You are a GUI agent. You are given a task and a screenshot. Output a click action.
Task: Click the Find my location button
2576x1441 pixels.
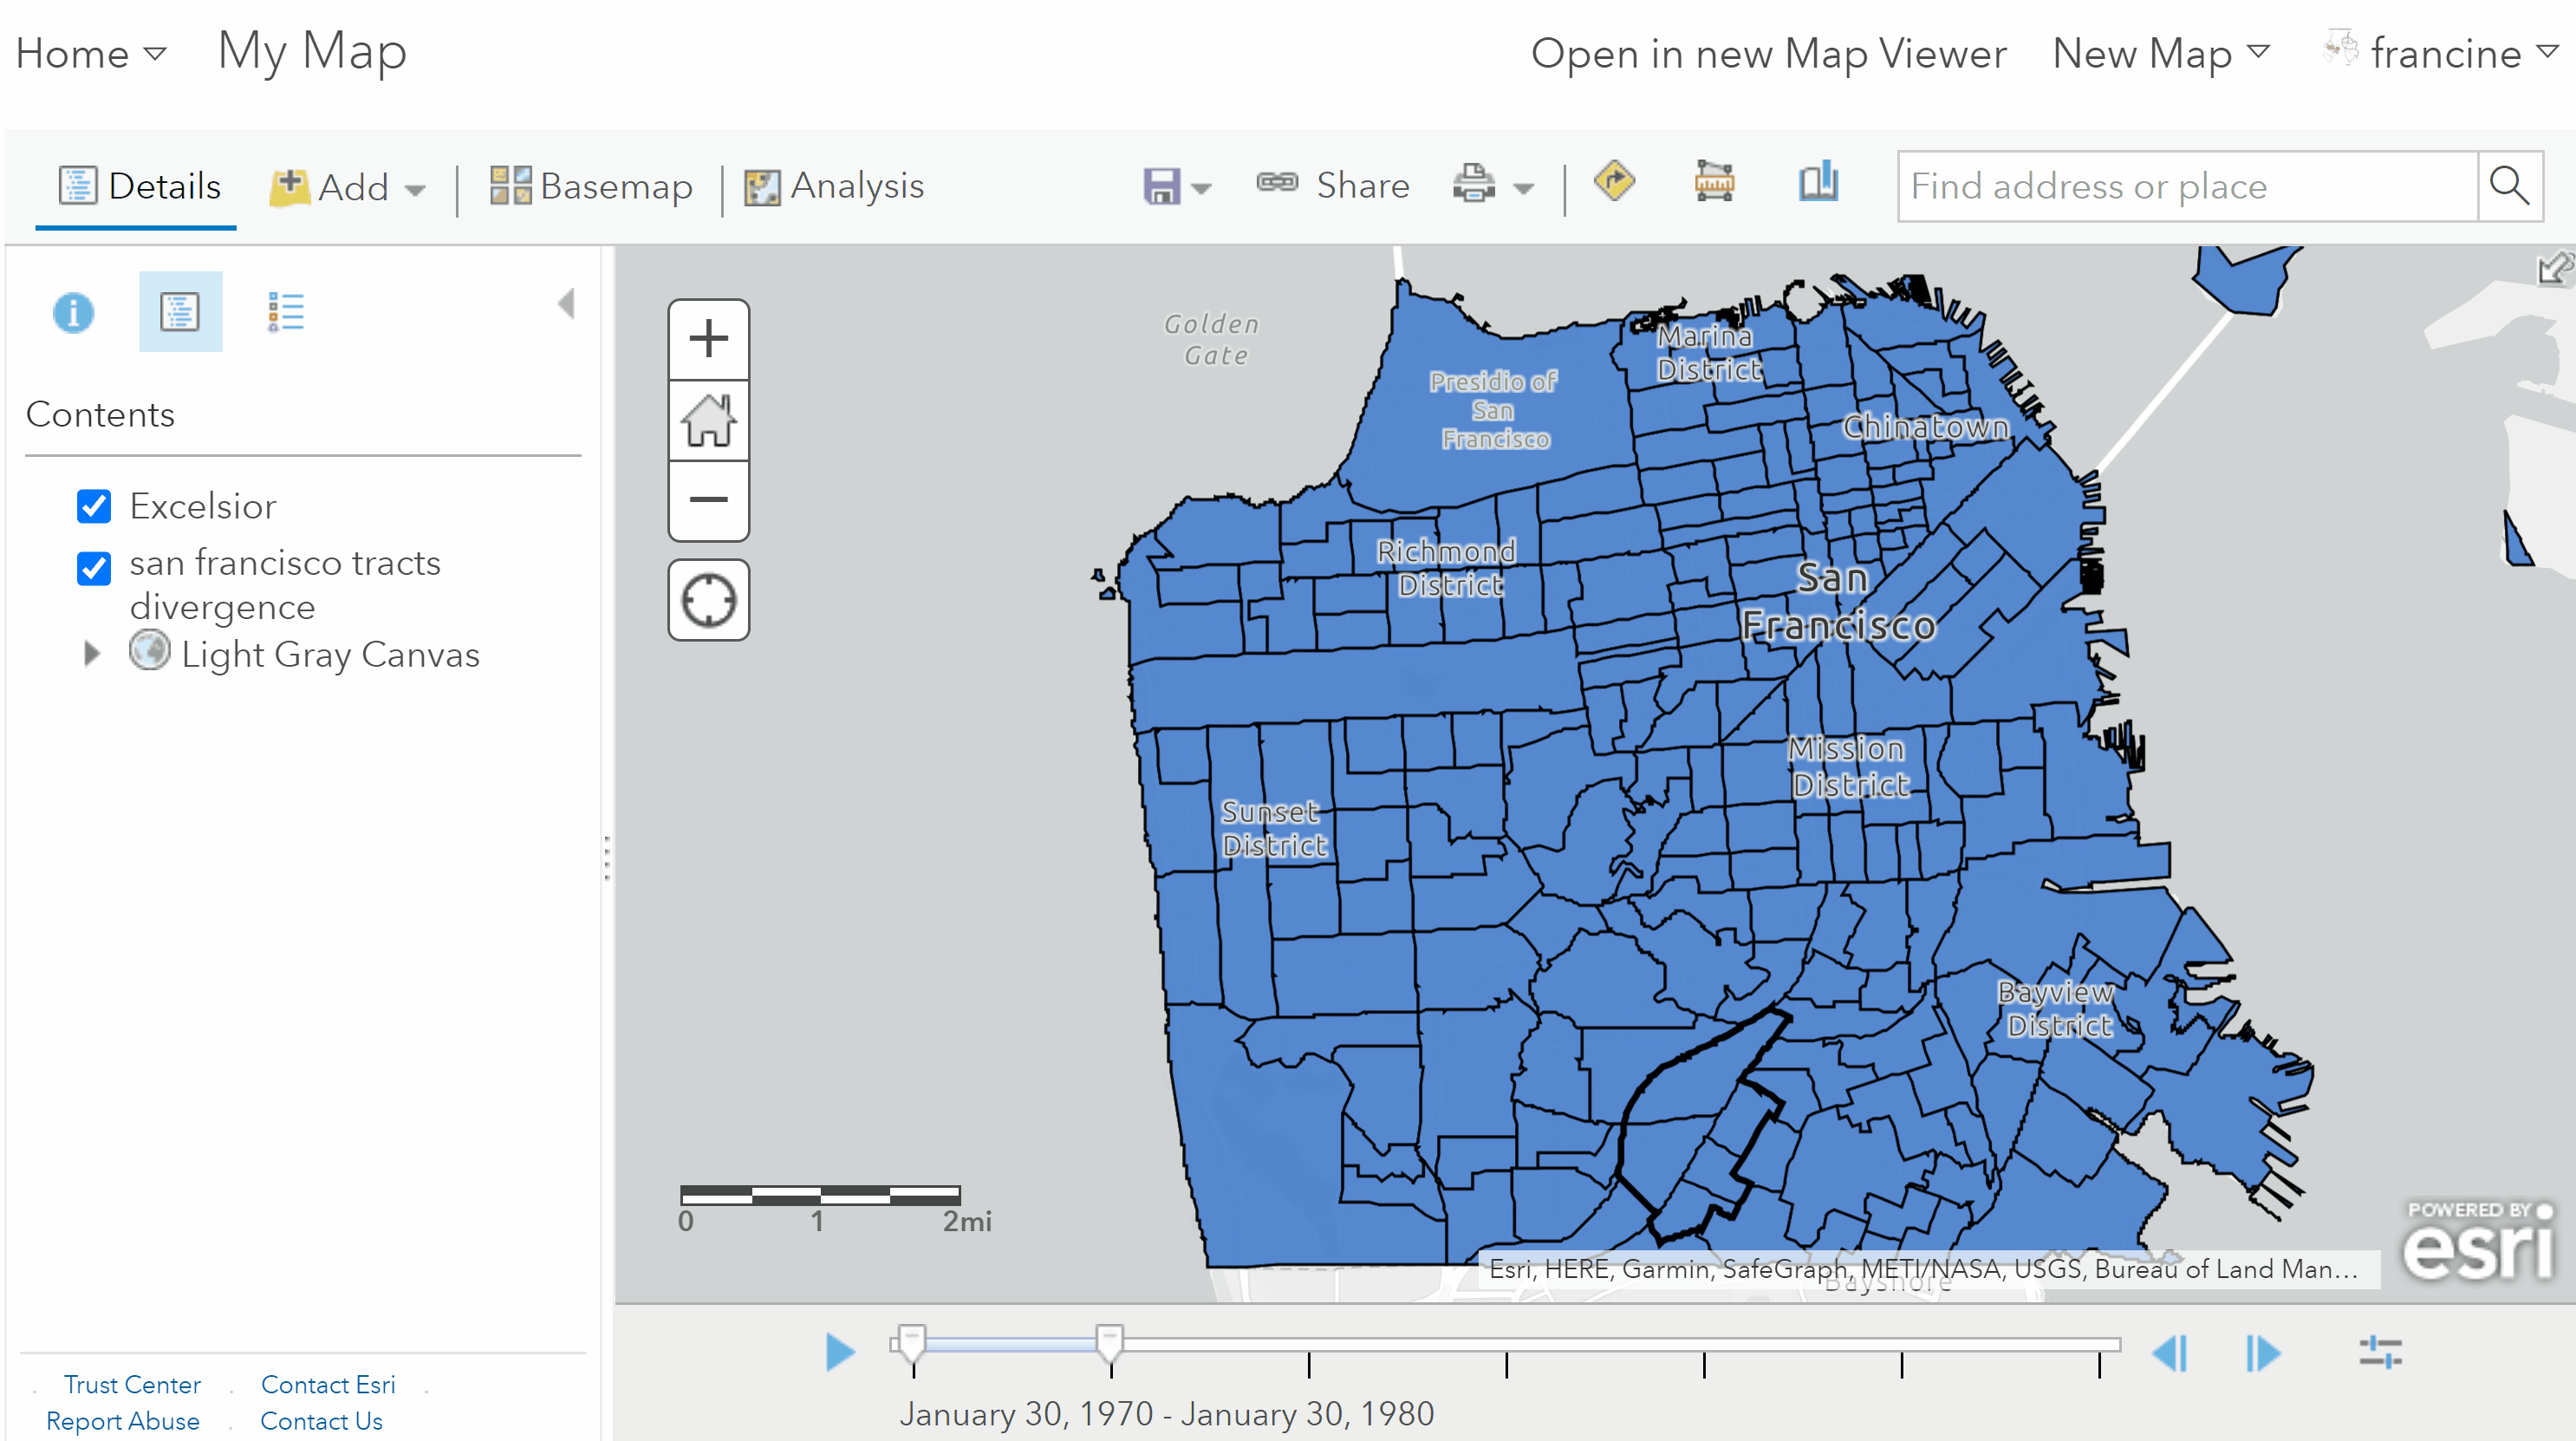[708, 601]
